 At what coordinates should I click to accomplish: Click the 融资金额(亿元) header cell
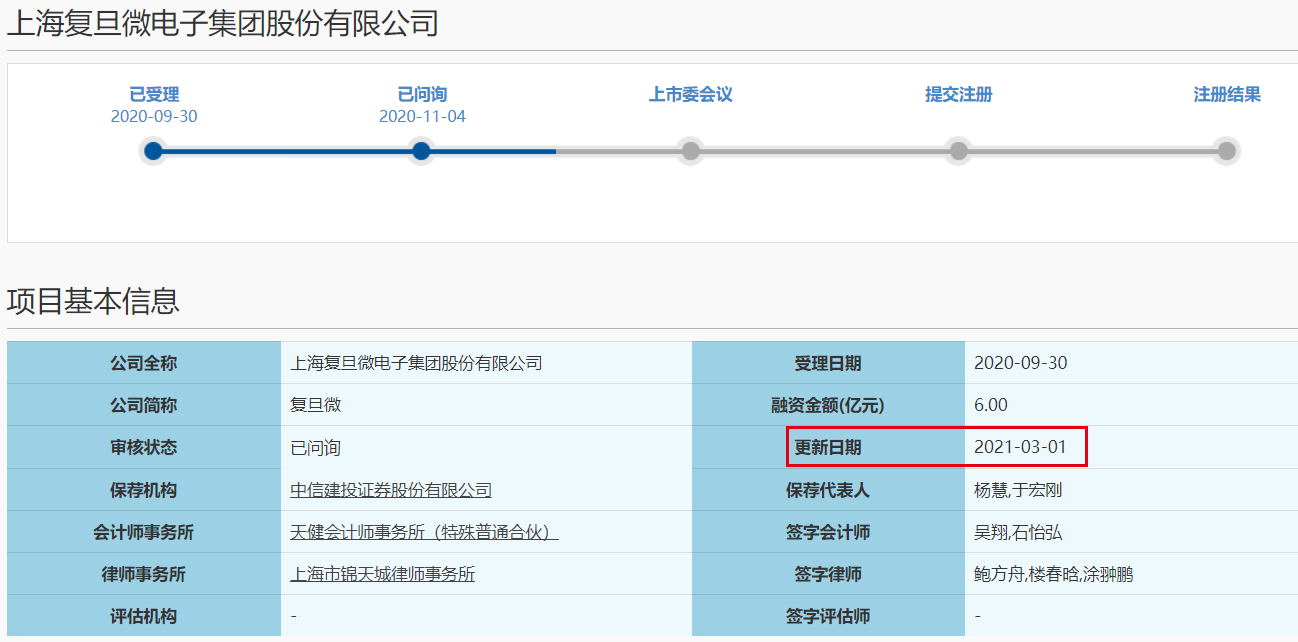pyautogui.click(x=828, y=405)
